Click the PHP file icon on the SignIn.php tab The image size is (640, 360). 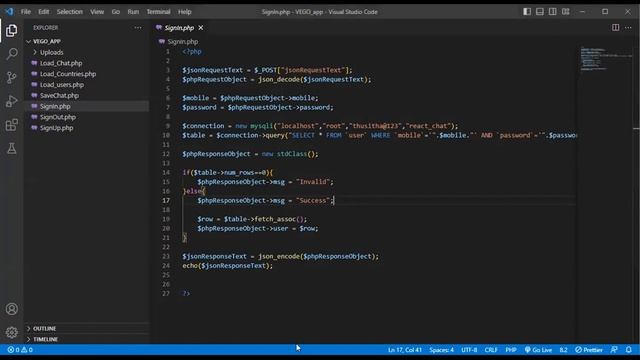(x=159, y=28)
